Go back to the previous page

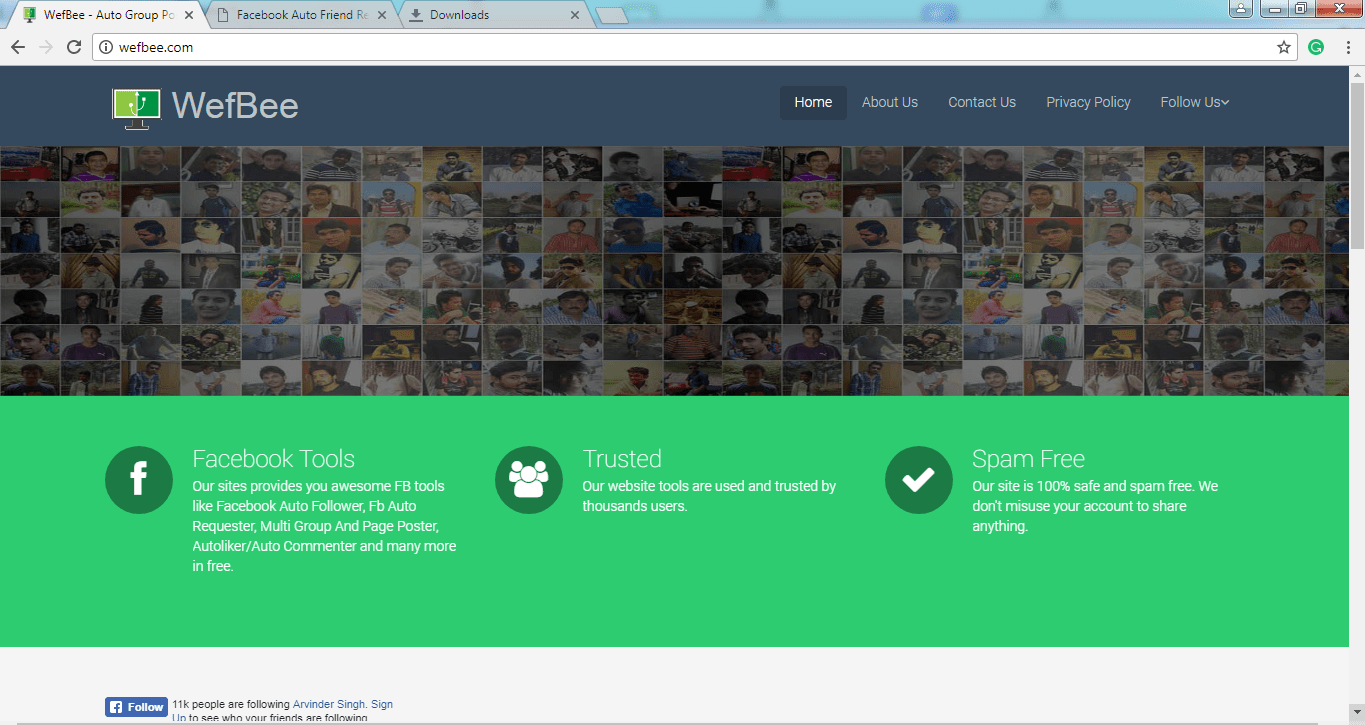click(x=17, y=47)
